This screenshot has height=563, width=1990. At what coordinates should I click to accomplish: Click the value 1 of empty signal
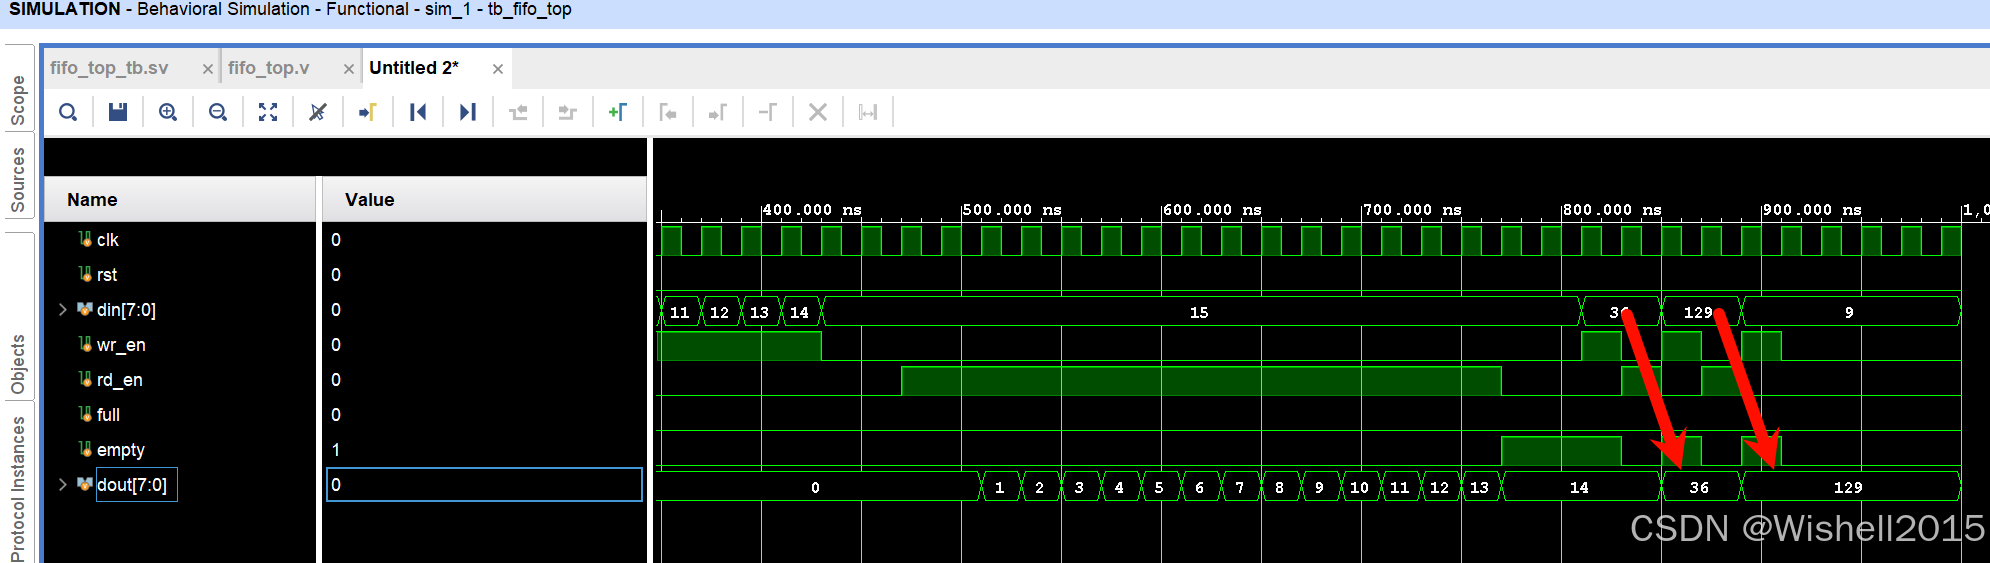[x=336, y=450]
